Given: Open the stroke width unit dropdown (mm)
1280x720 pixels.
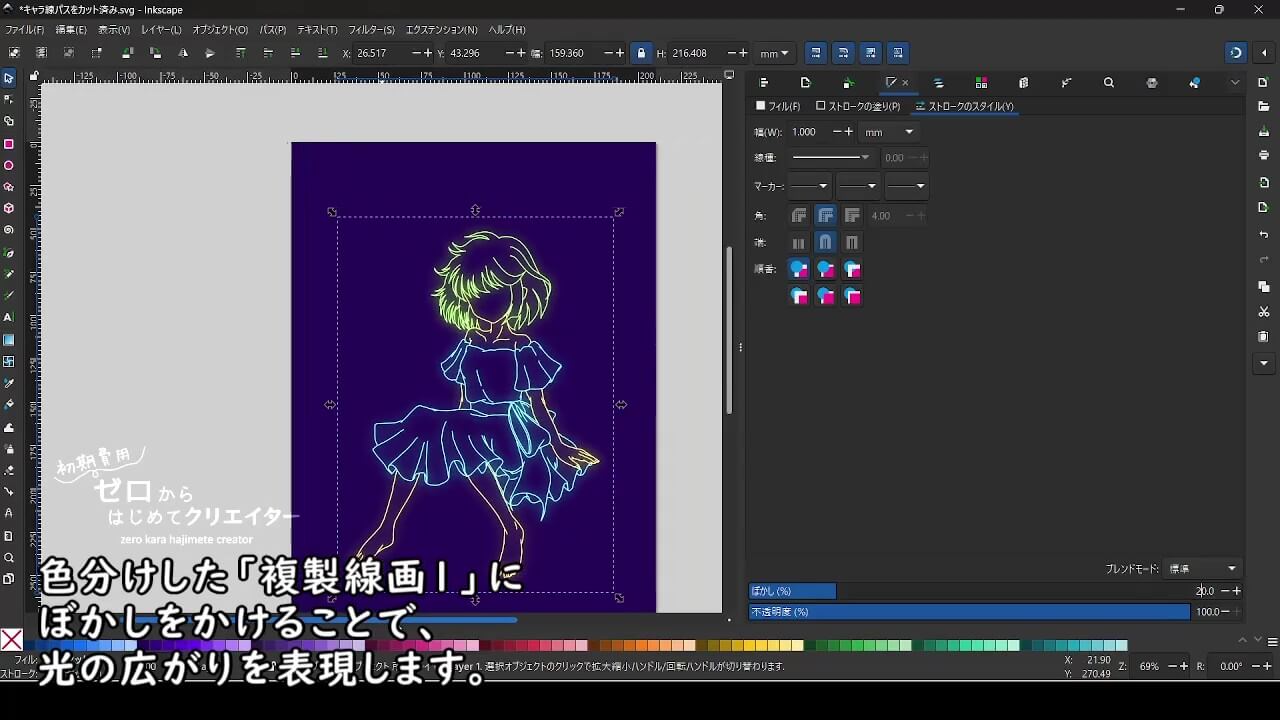Looking at the screenshot, I should (x=889, y=132).
